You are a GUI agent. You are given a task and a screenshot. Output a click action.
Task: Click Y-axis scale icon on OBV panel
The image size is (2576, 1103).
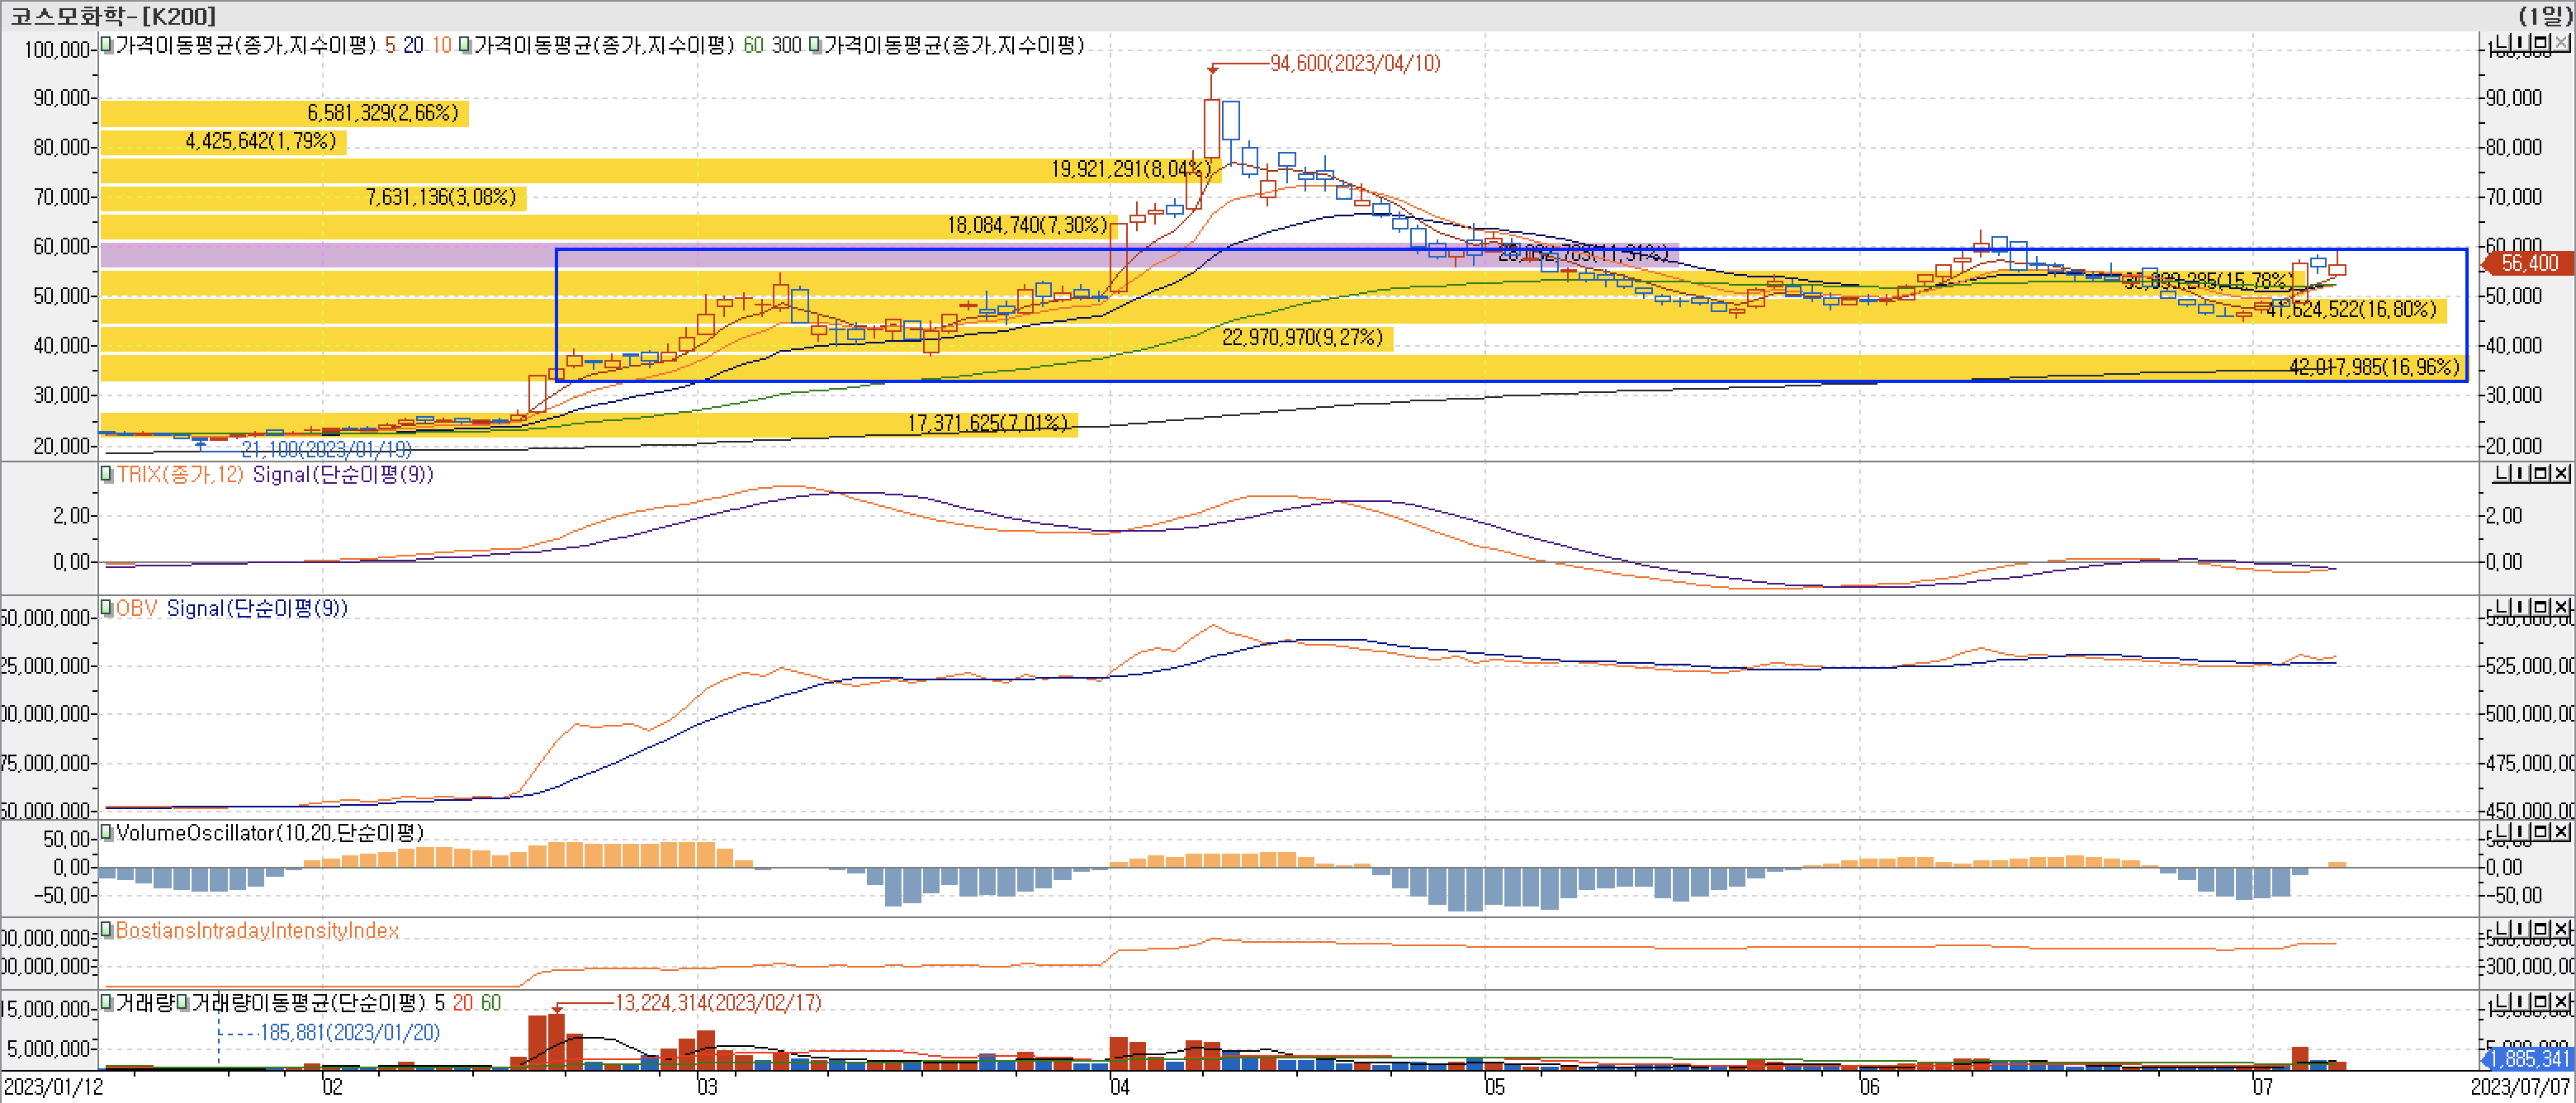[x=2502, y=607]
